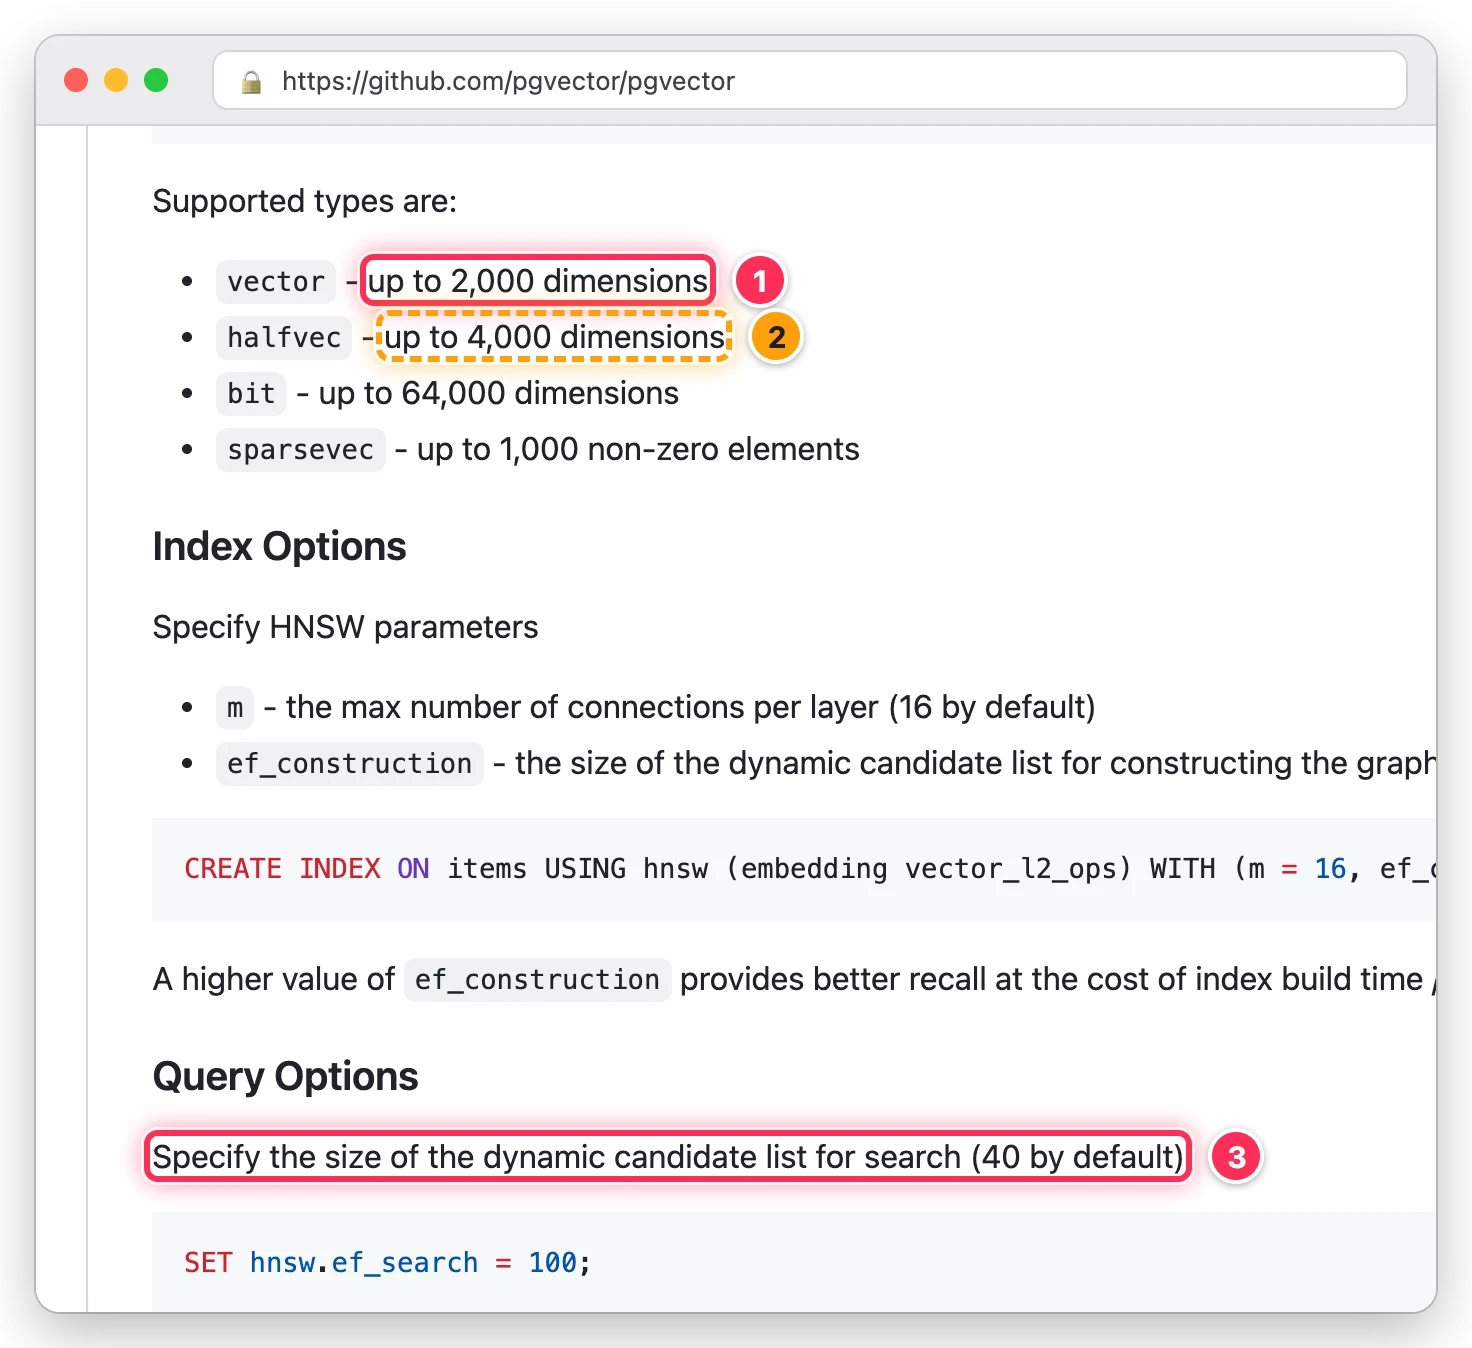Click the 'halfvec' type code label

(x=284, y=338)
